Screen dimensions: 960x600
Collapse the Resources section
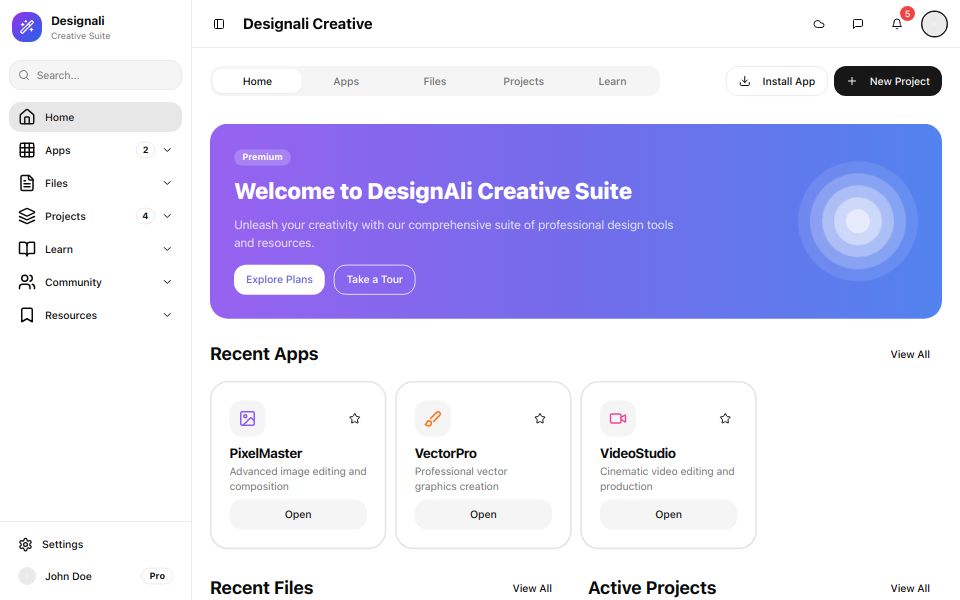(x=167, y=315)
